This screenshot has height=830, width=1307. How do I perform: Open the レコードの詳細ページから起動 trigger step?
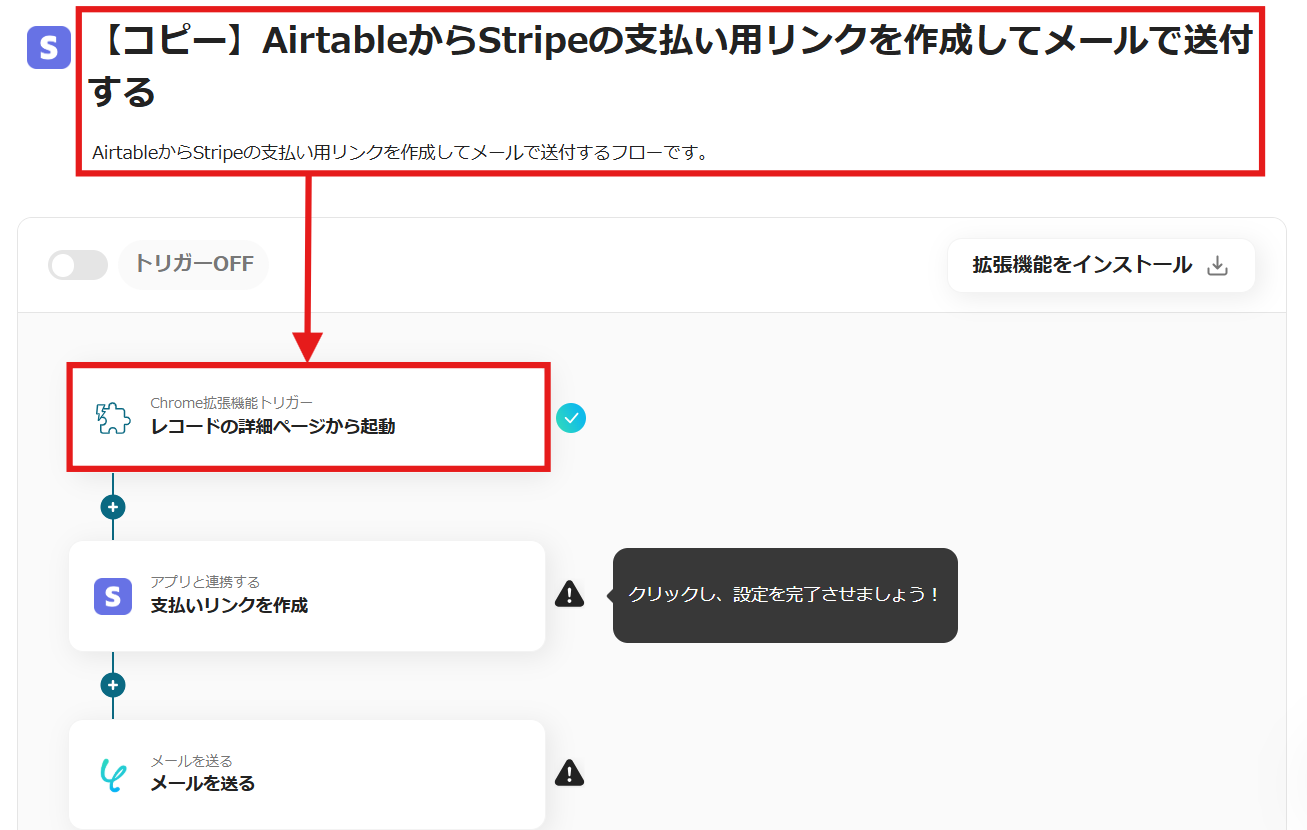308,417
